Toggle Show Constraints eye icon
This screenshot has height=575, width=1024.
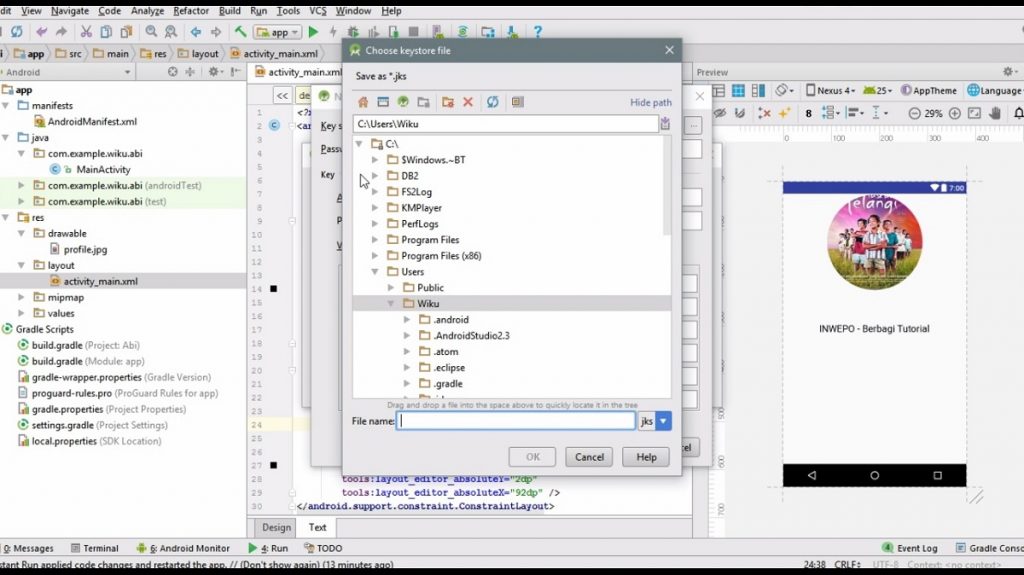pyautogui.click(x=720, y=113)
